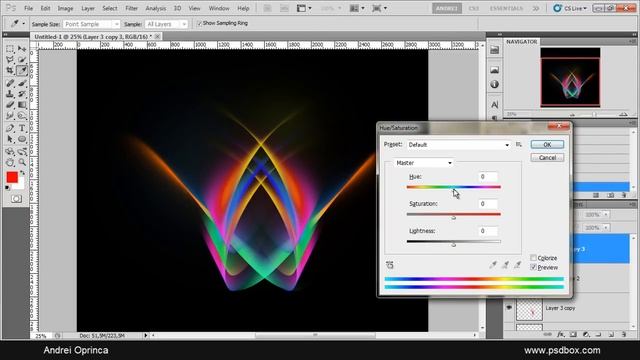The width and height of the screenshot is (640, 360).
Task: Select the Ellipse shape tool
Action: click(22, 139)
